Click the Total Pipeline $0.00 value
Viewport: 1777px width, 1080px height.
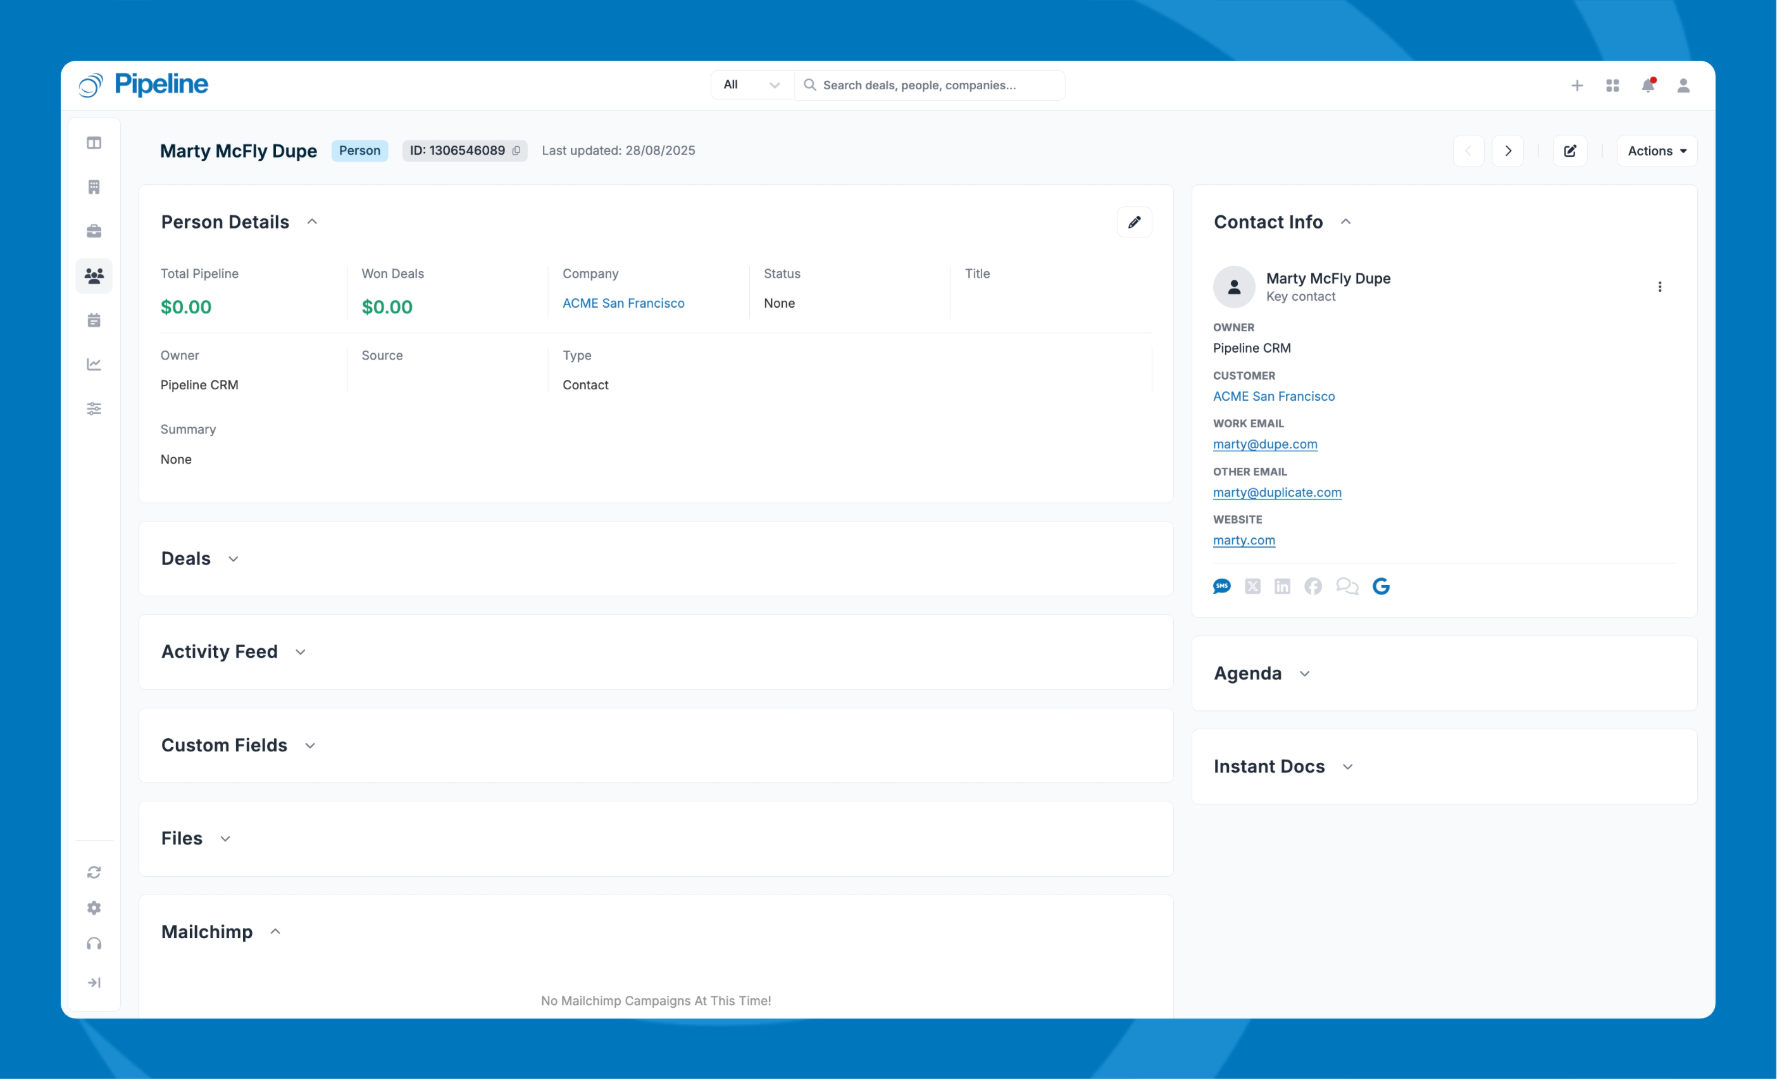[186, 308]
